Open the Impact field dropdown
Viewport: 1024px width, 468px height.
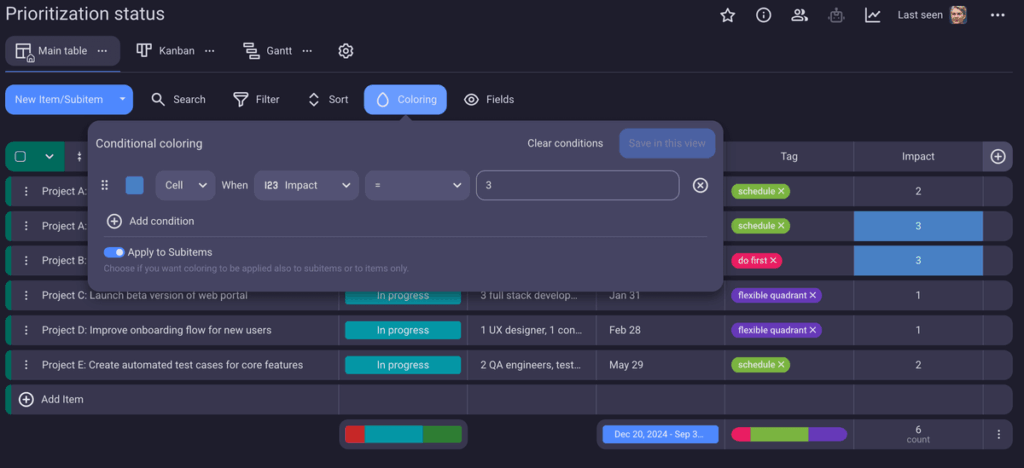click(x=306, y=185)
